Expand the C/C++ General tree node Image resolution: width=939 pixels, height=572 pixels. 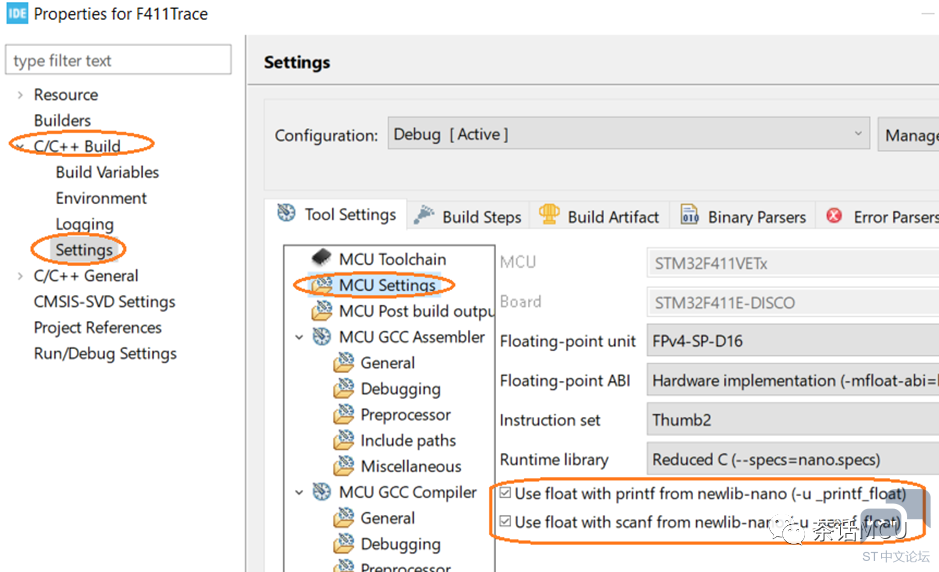[20, 276]
